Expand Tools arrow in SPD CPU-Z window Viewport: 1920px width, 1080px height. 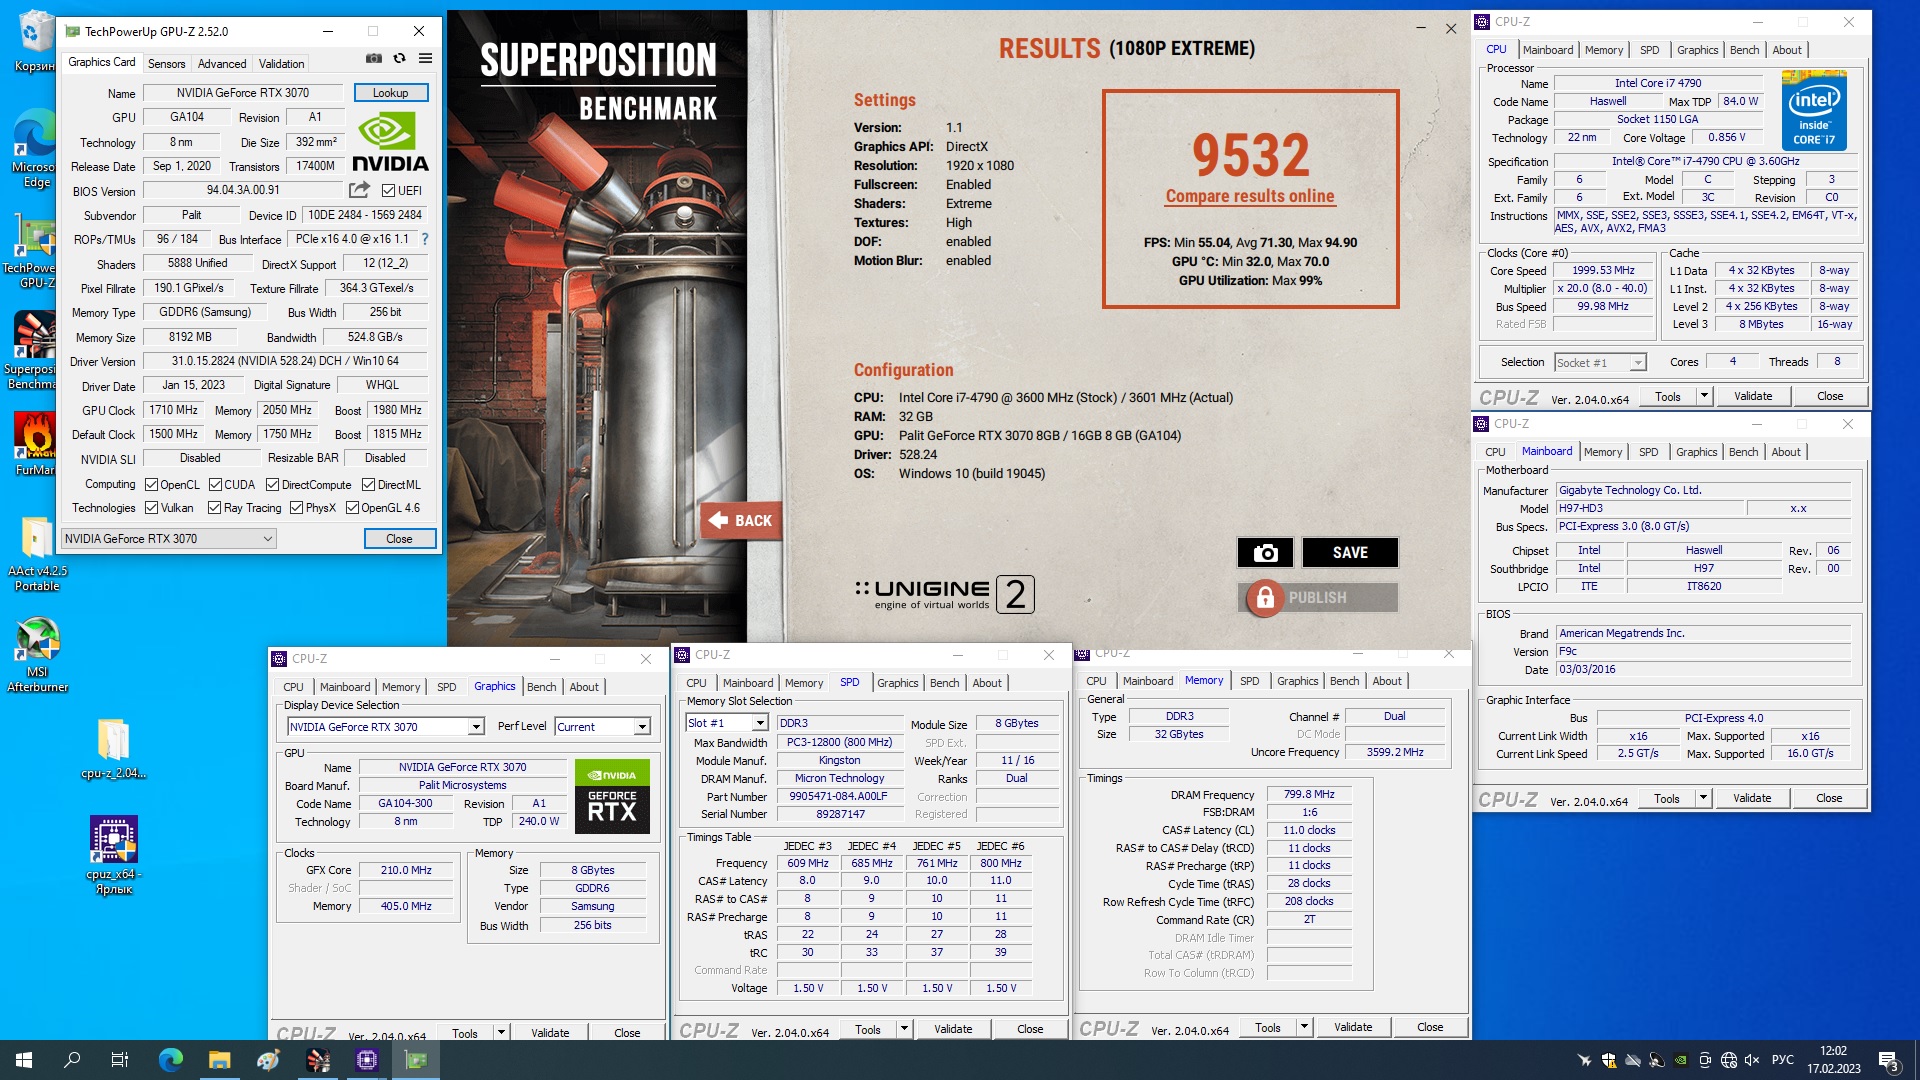(904, 1029)
